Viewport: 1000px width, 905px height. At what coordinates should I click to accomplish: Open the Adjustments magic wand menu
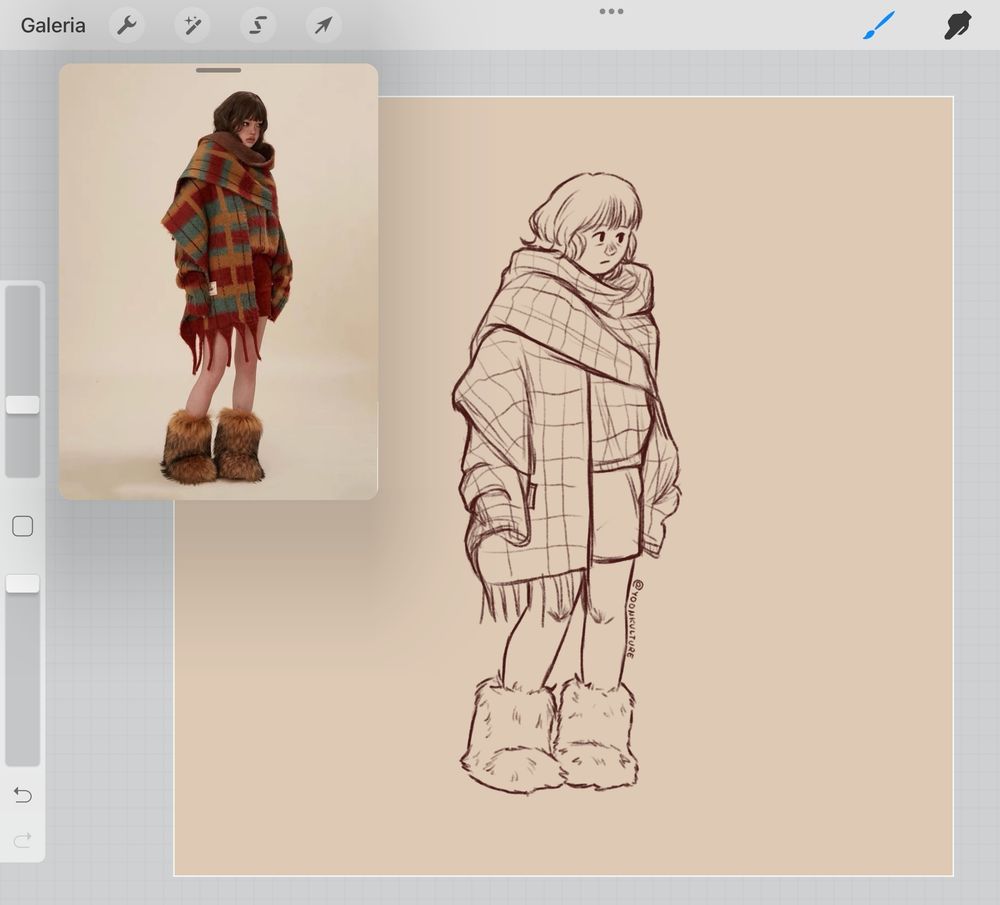(192, 25)
